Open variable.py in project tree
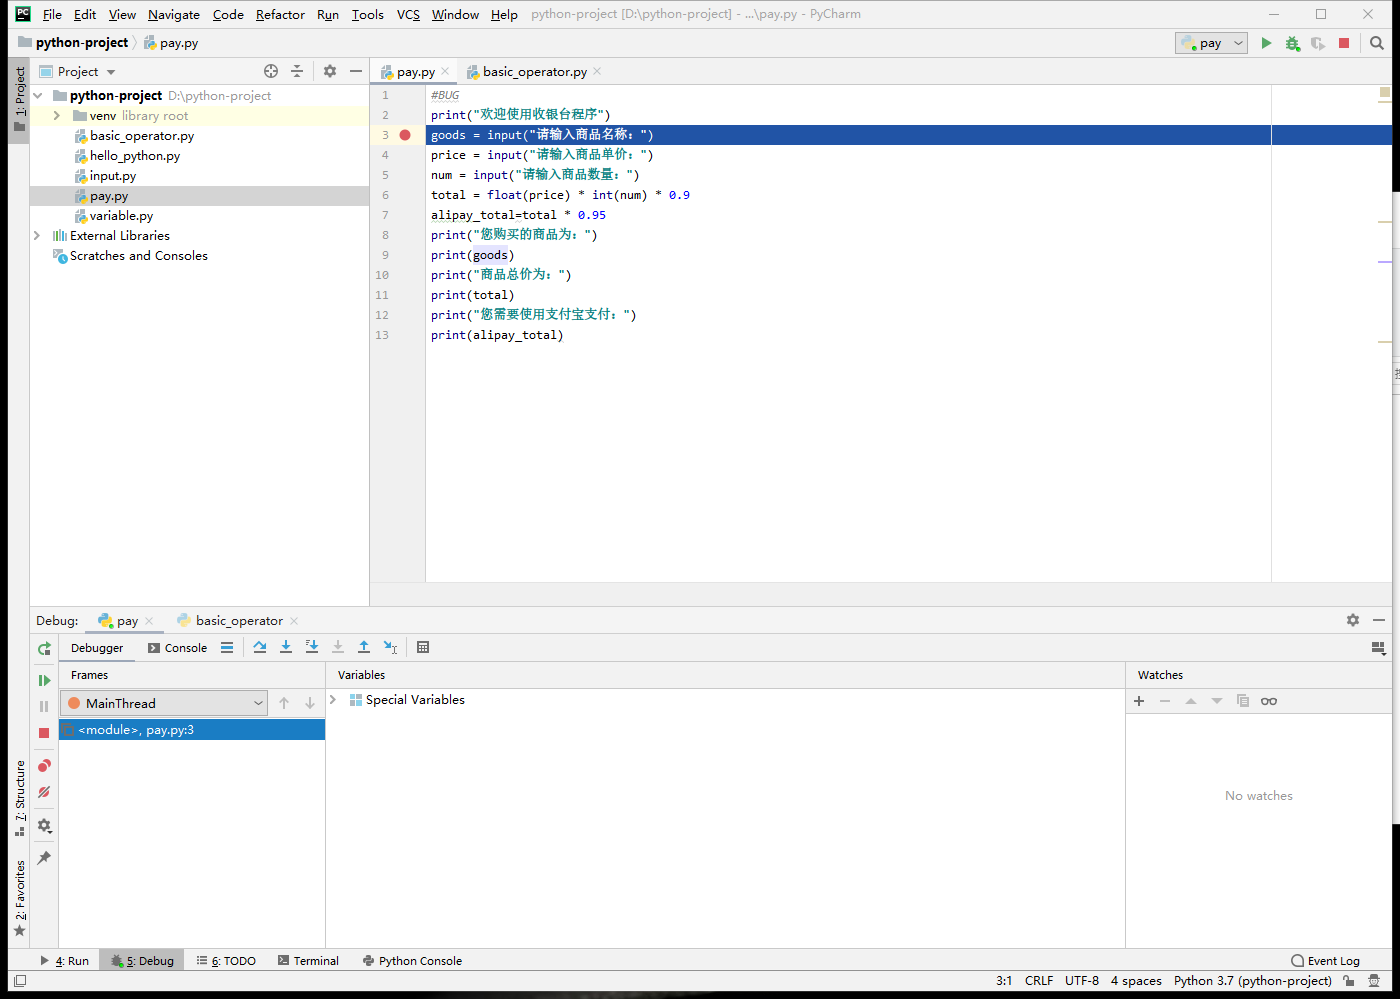 121,216
